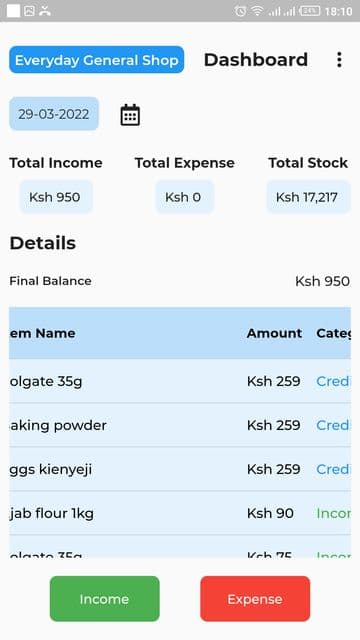Select the flour 1kg Ksh 90 row

tap(180, 513)
